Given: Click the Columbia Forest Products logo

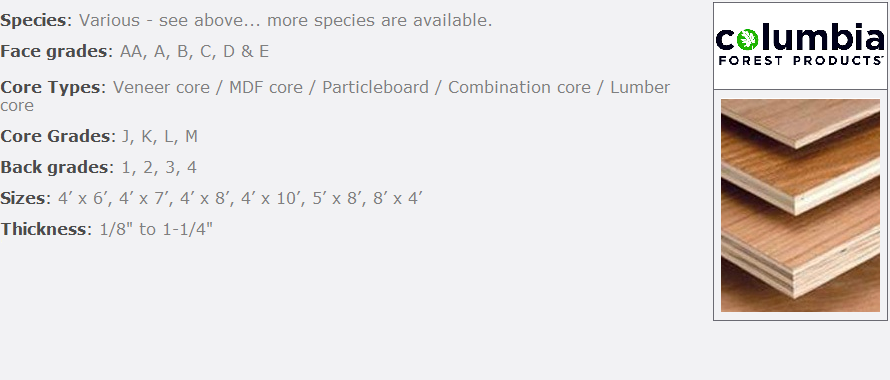Looking at the screenshot, I should [800, 45].
